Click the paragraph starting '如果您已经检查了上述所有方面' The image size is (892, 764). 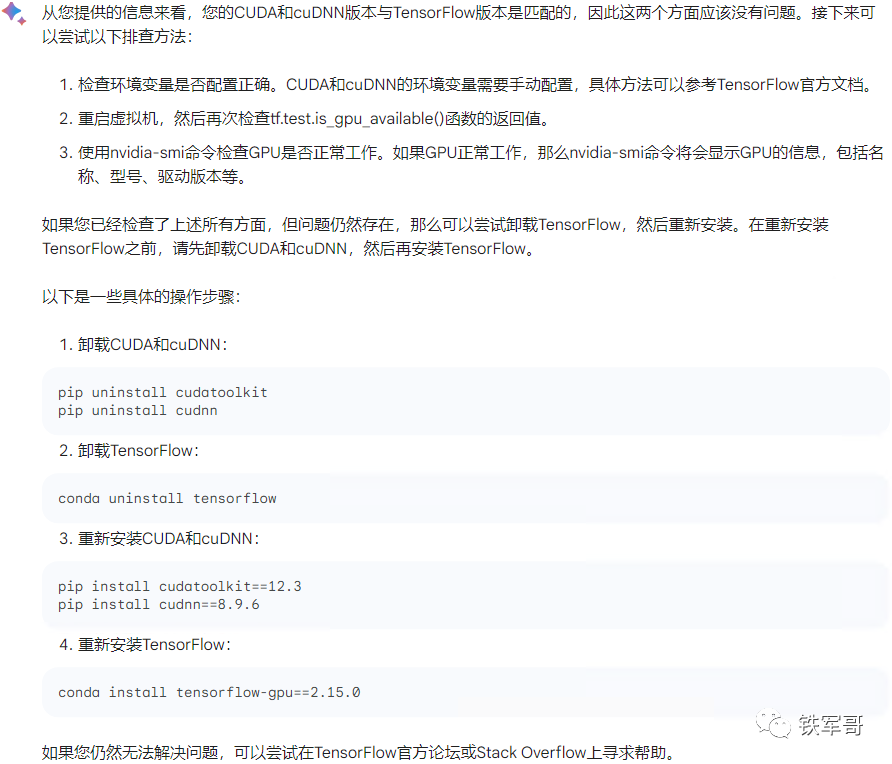coord(436,237)
